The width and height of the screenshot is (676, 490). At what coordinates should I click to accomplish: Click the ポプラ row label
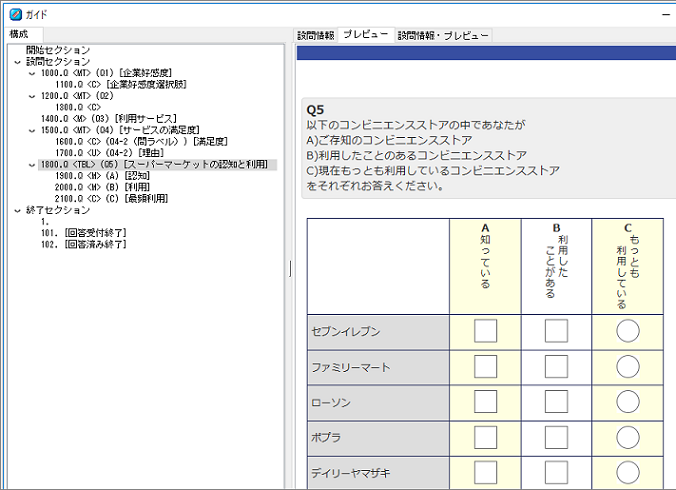(x=378, y=438)
